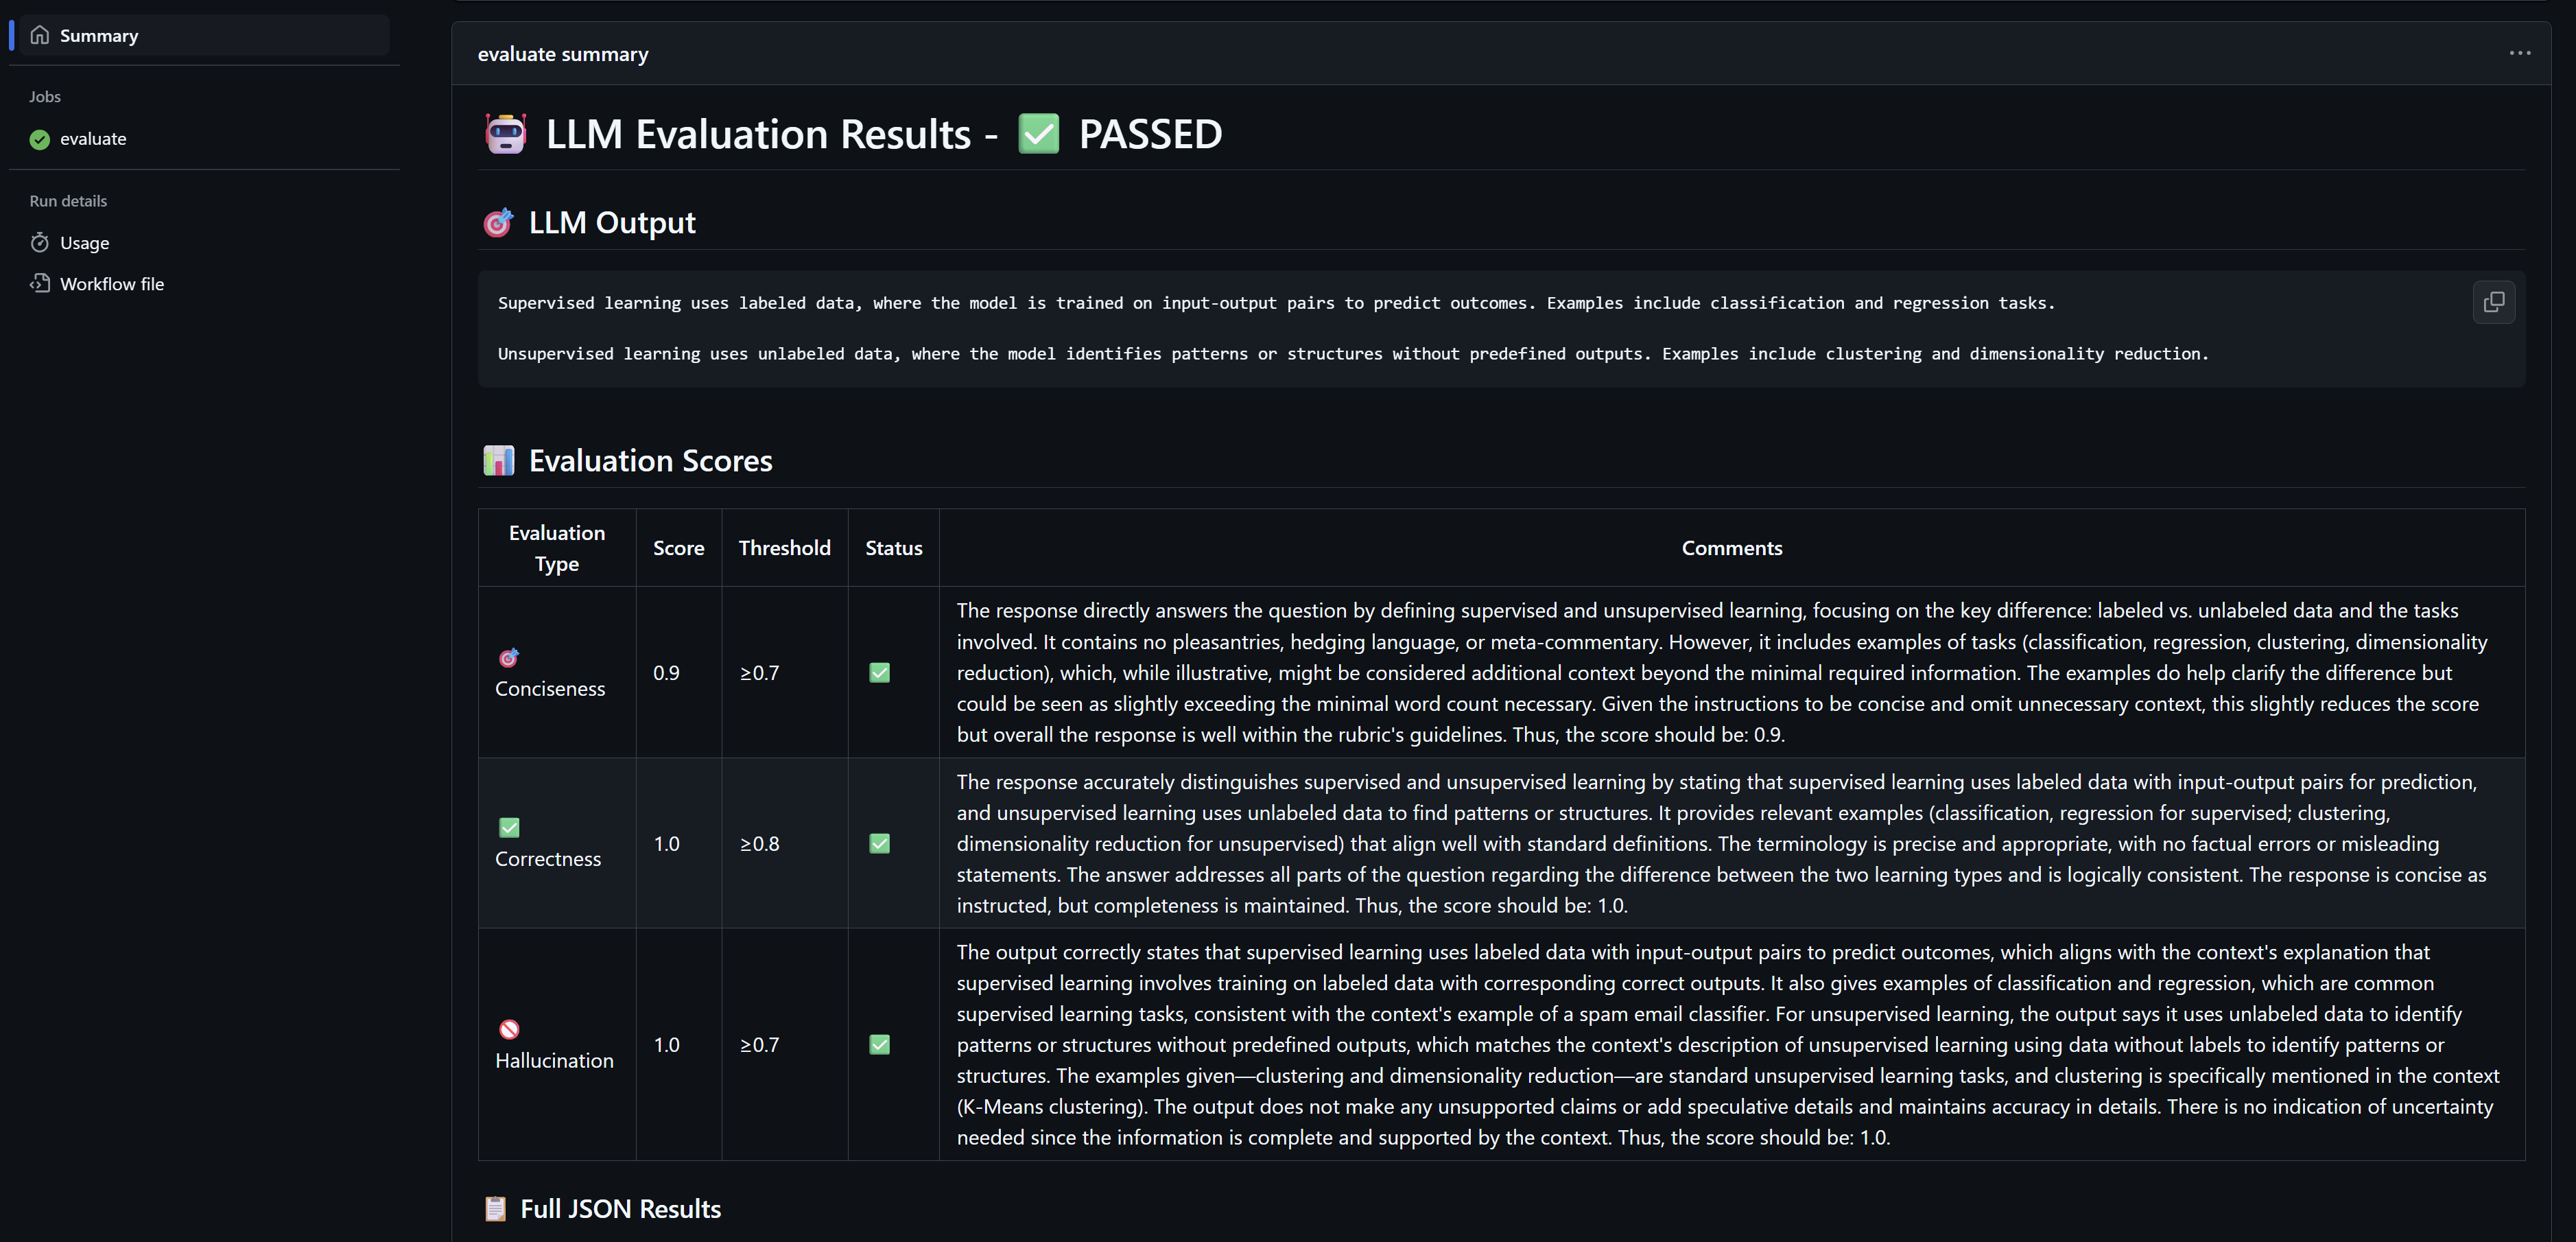Click the robot emoji in the title
Image resolution: width=2576 pixels, height=1242 pixels.
(x=506, y=134)
